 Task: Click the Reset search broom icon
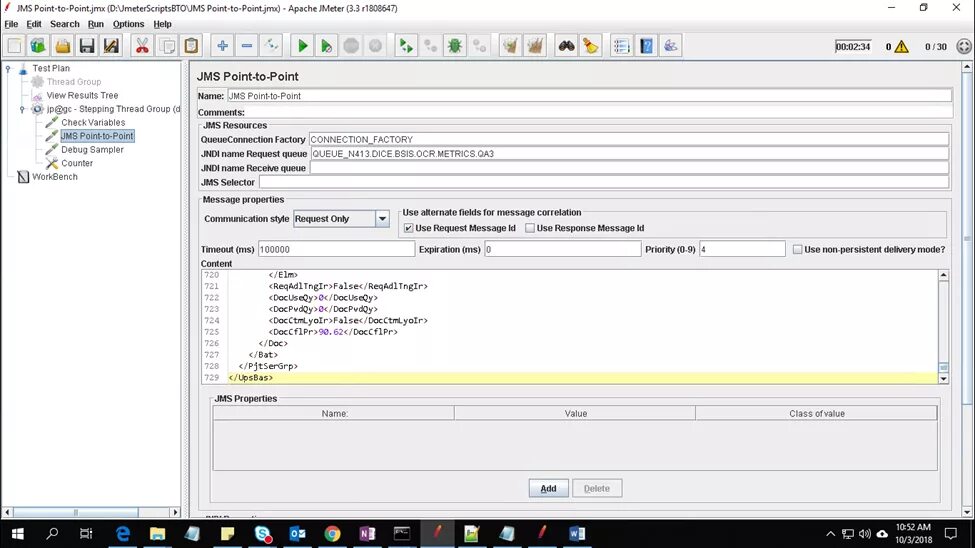pyautogui.click(x=590, y=45)
